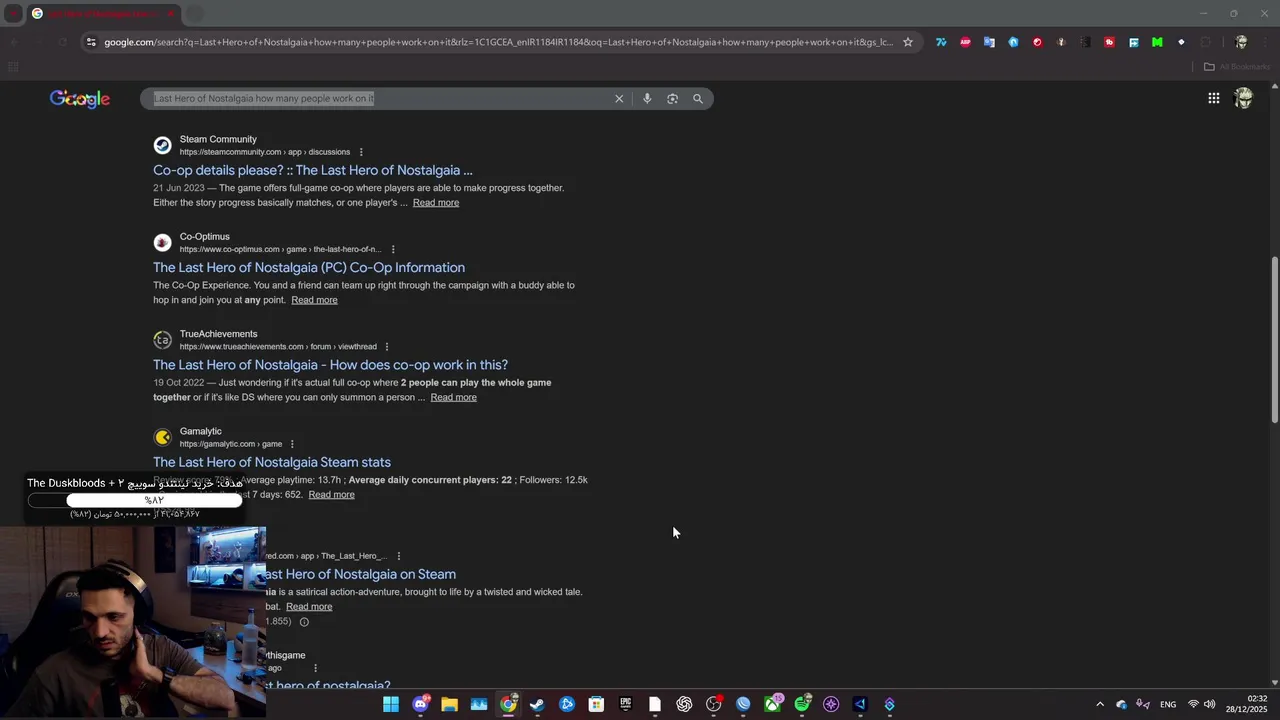Open the Chrome profile avatar in toolbar
Image resolution: width=1280 pixels, height=720 pixels.
tap(1241, 42)
